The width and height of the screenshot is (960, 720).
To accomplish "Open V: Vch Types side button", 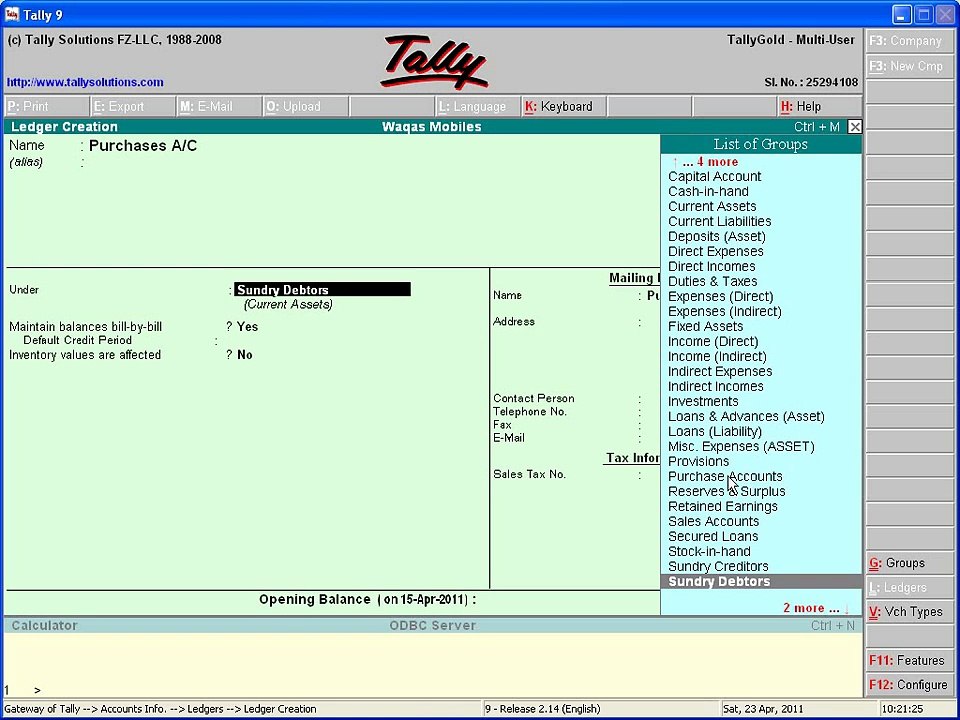I will coord(911,612).
